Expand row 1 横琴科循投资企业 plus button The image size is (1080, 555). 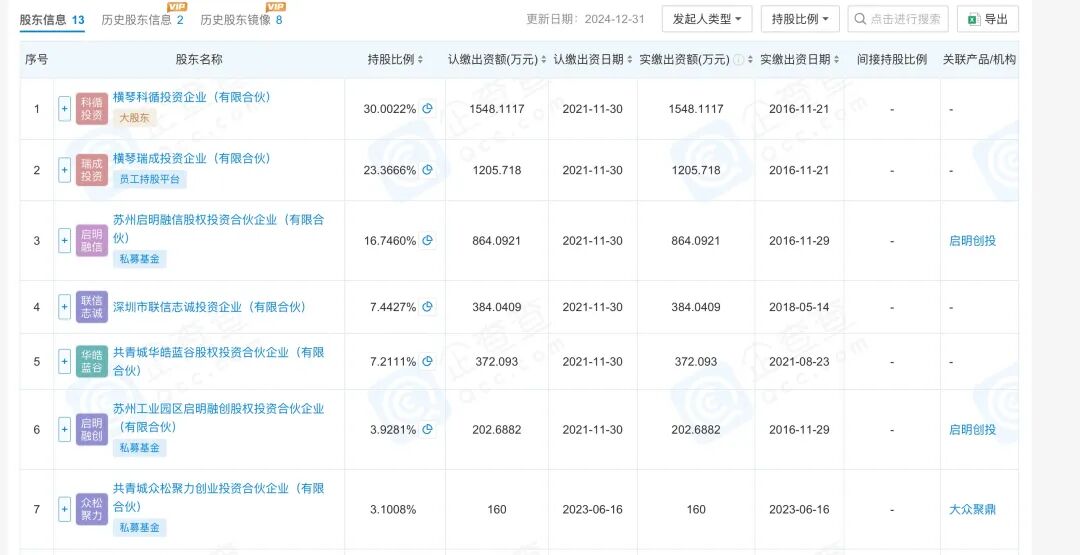tap(65, 109)
